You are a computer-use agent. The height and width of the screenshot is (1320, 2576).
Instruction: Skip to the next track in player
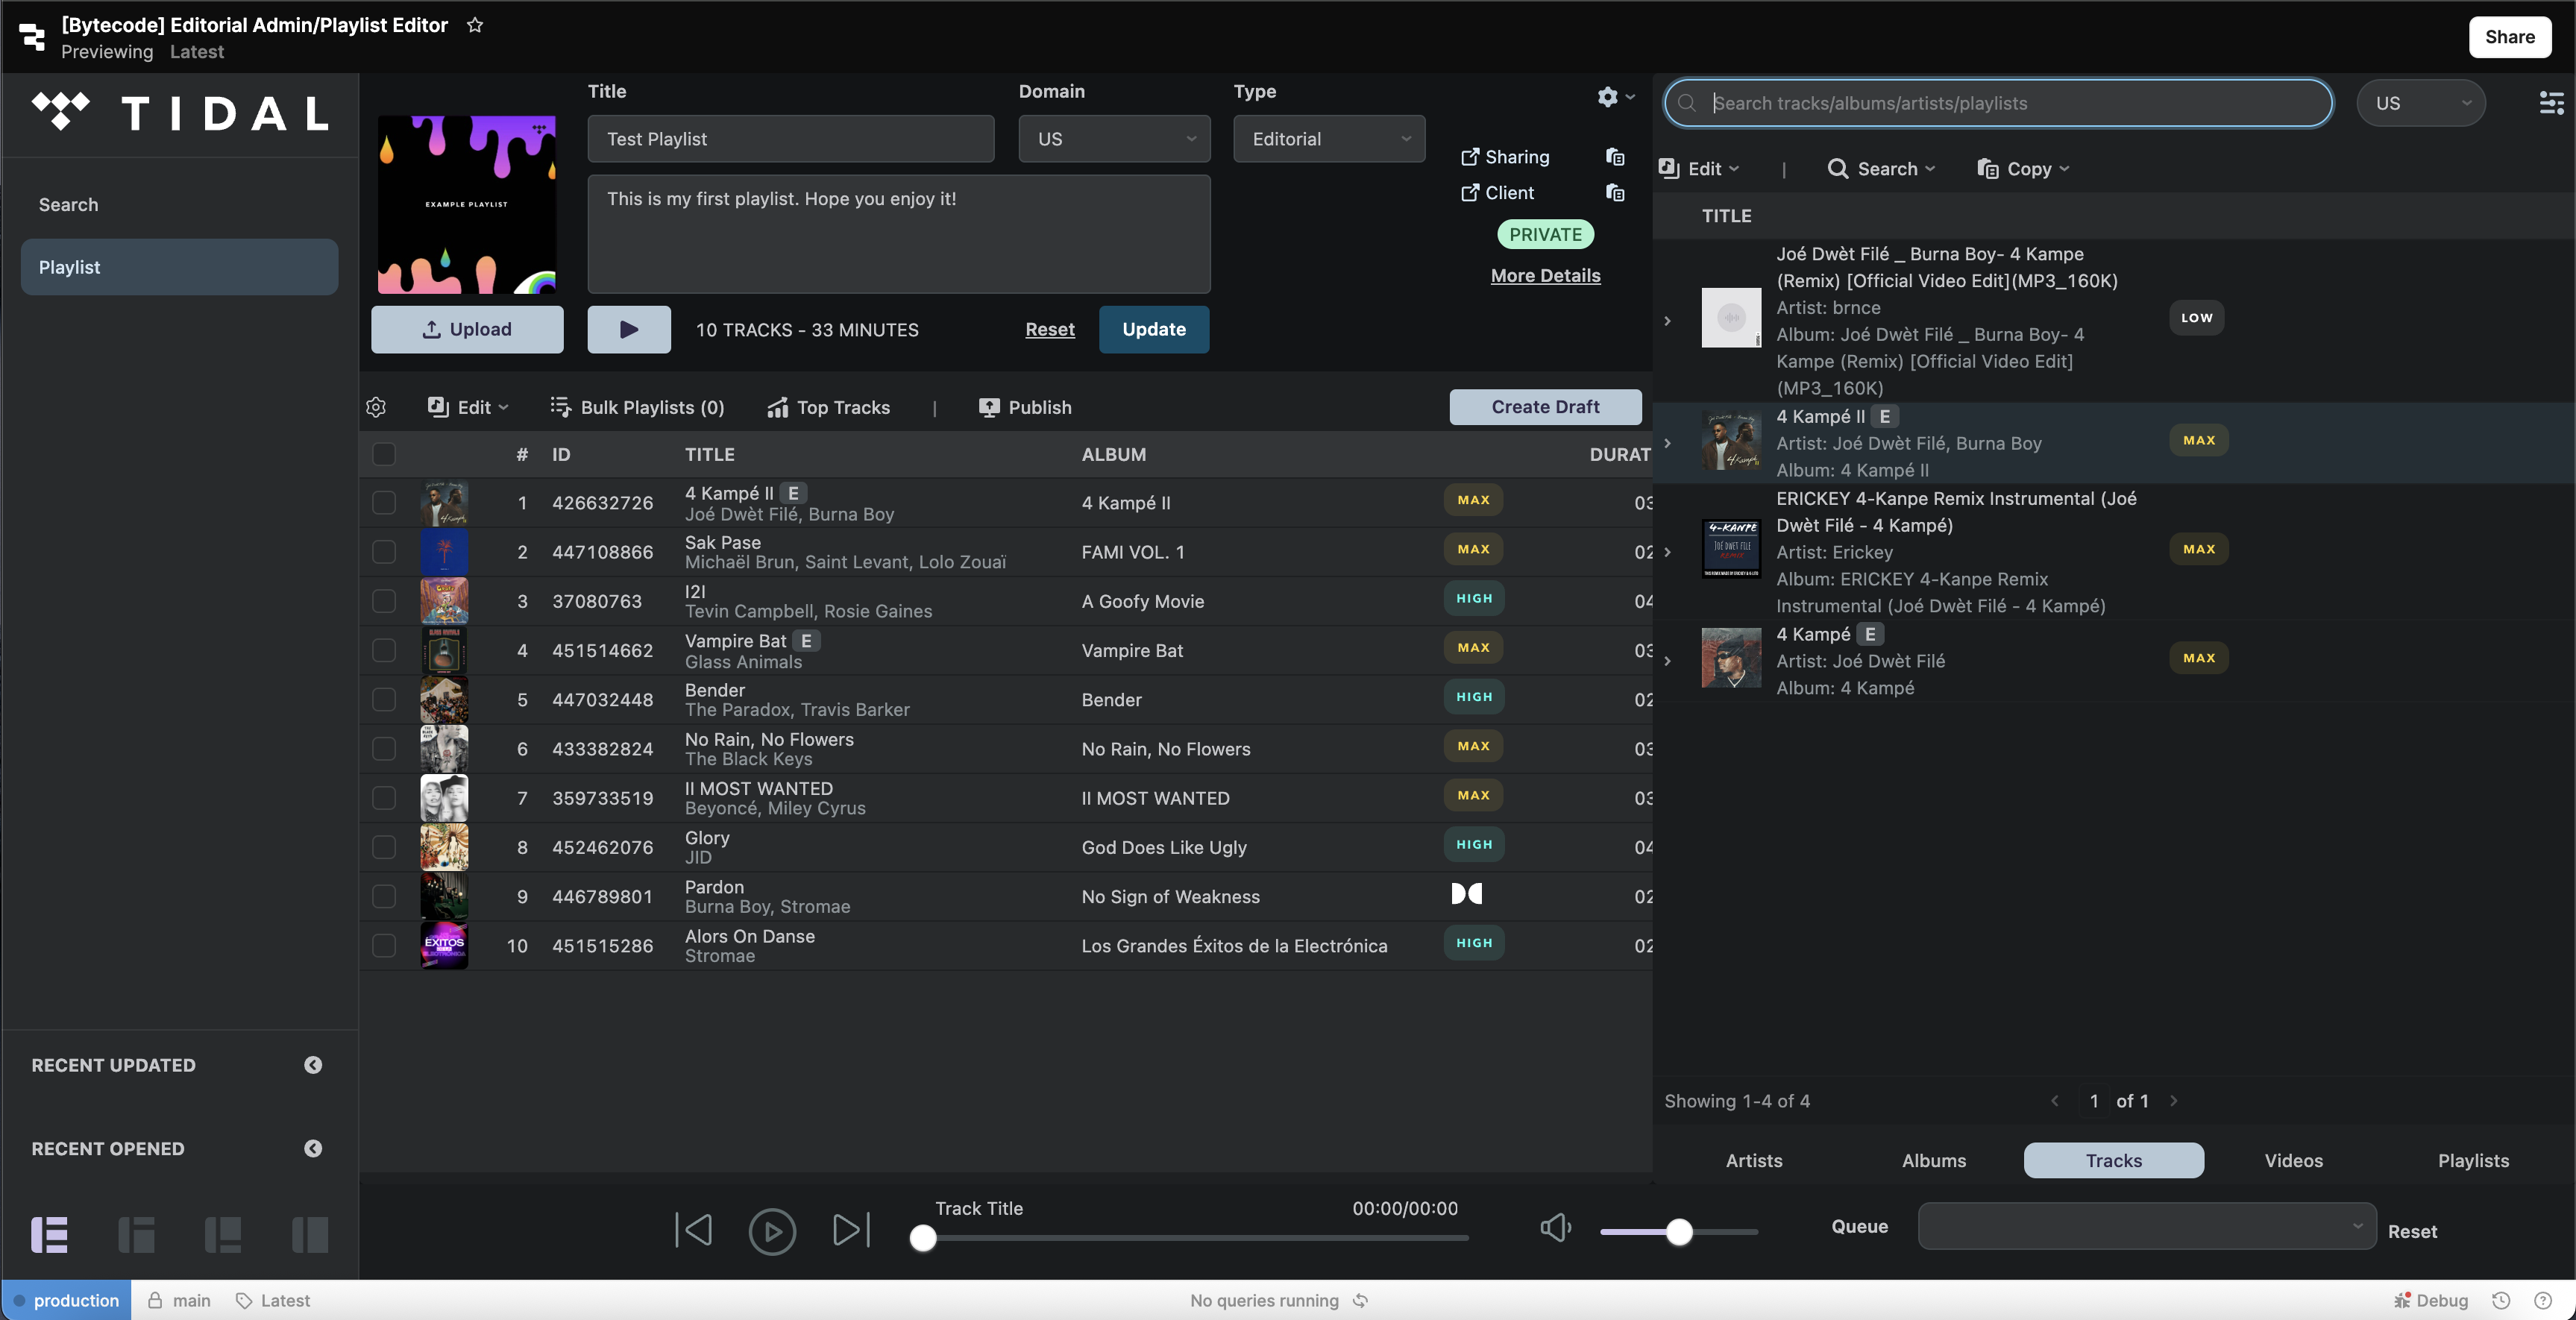(x=851, y=1230)
